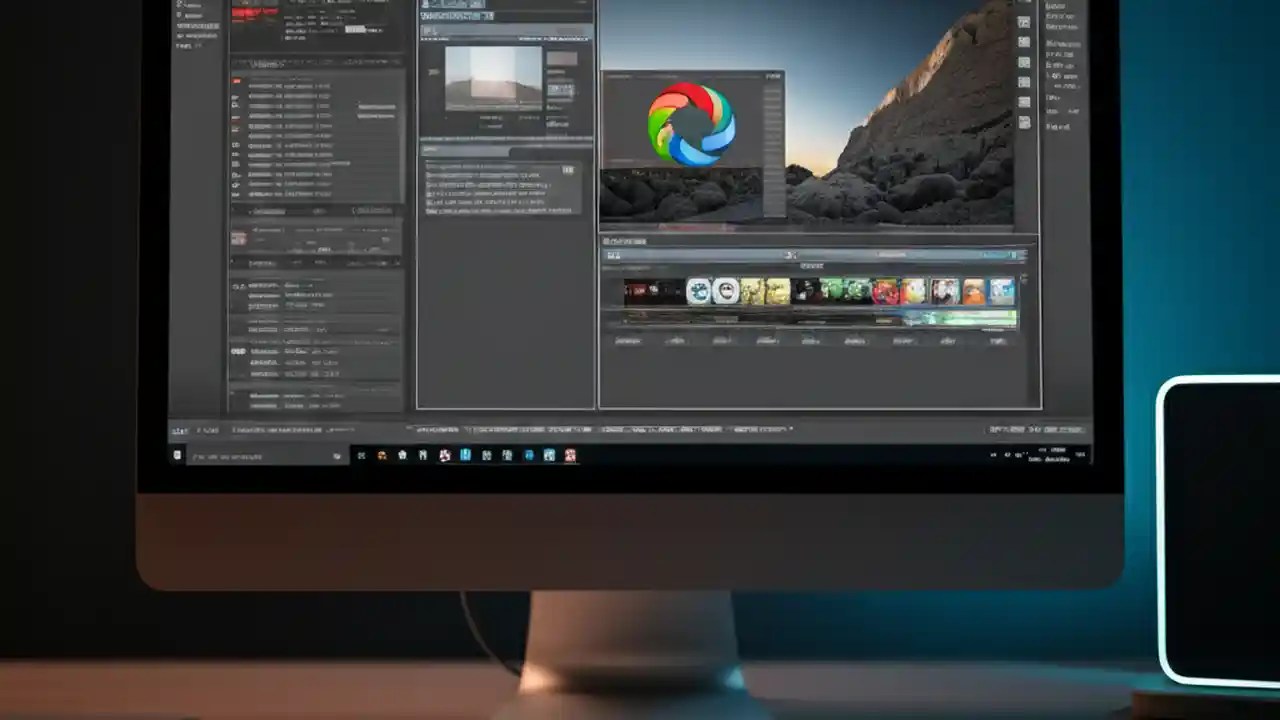
Task: Click the Start button label at the status bar left
Action: coord(178,429)
